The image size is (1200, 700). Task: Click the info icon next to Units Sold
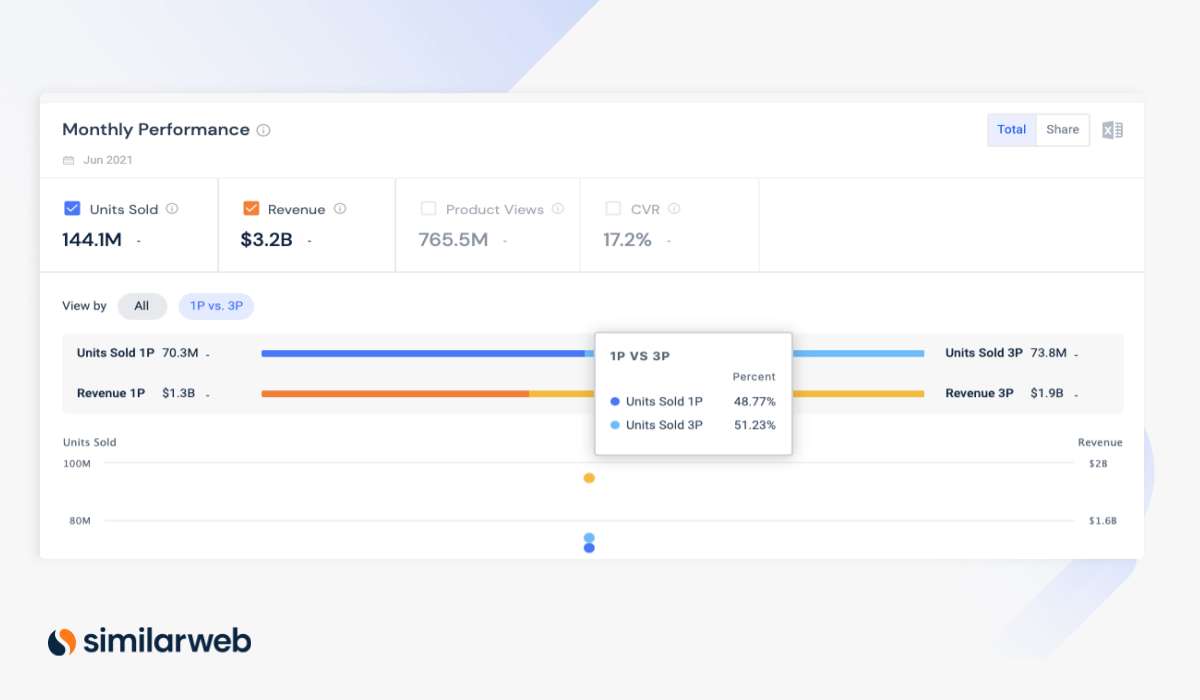click(x=172, y=209)
